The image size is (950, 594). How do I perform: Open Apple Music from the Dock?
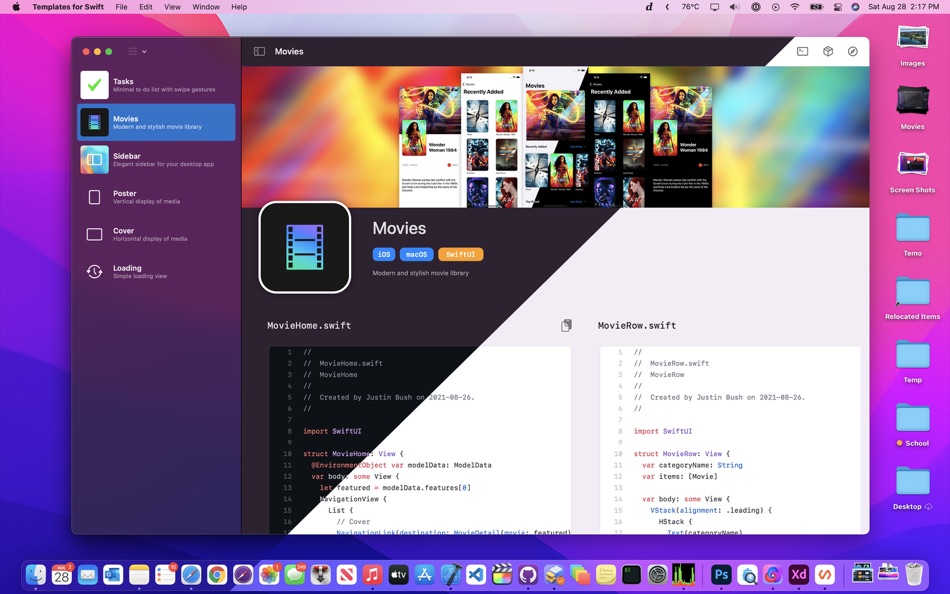(x=372, y=574)
